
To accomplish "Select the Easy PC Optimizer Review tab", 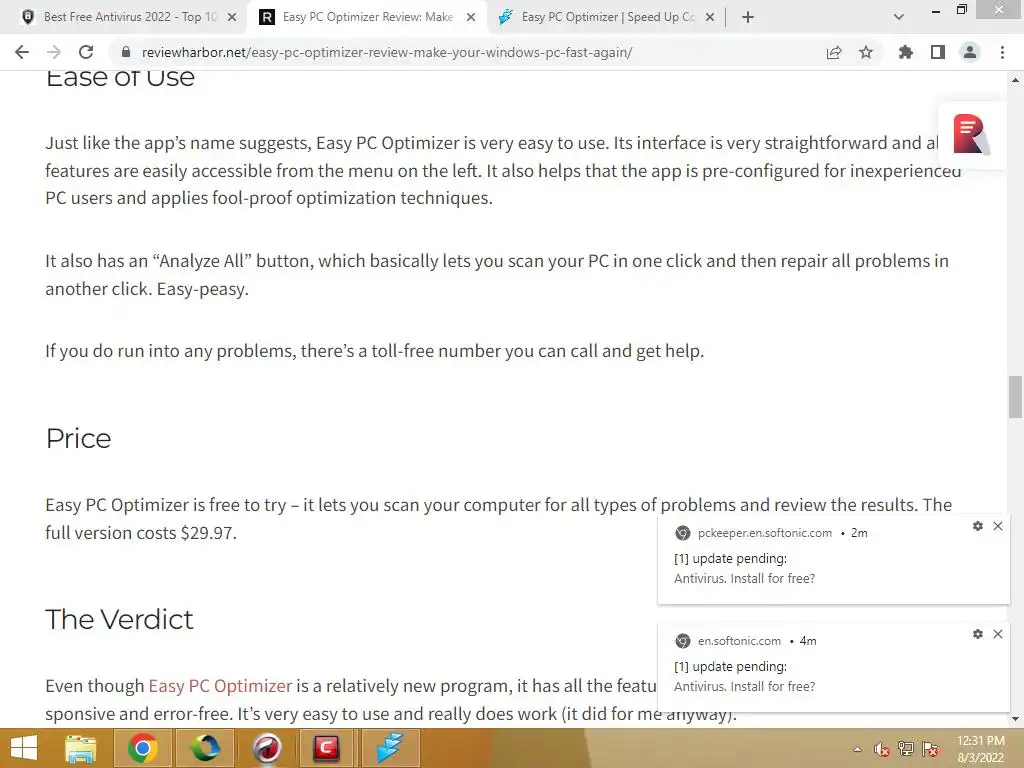I will pyautogui.click(x=367, y=17).
